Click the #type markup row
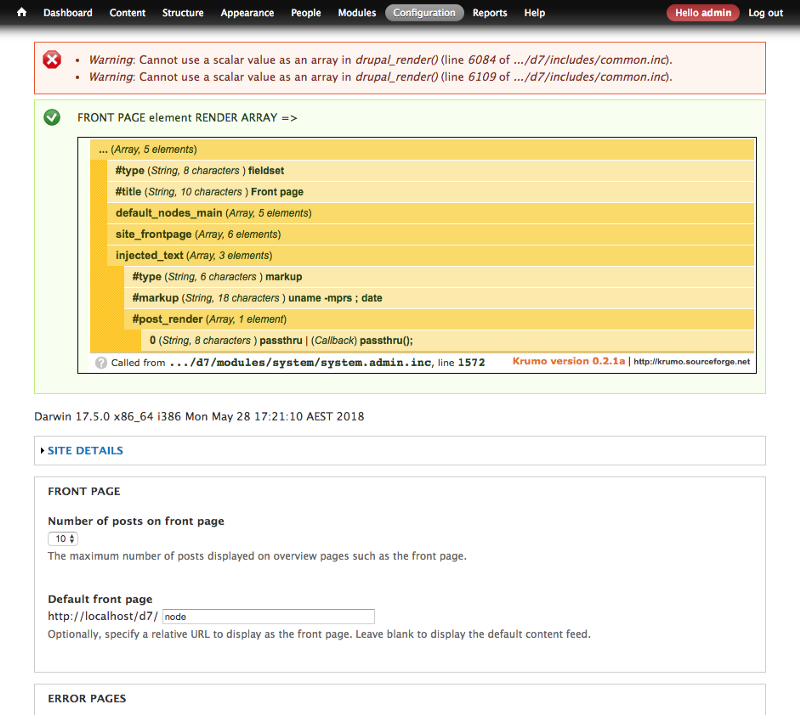This screenshot has height=715, width=800. tap(439, 277)
